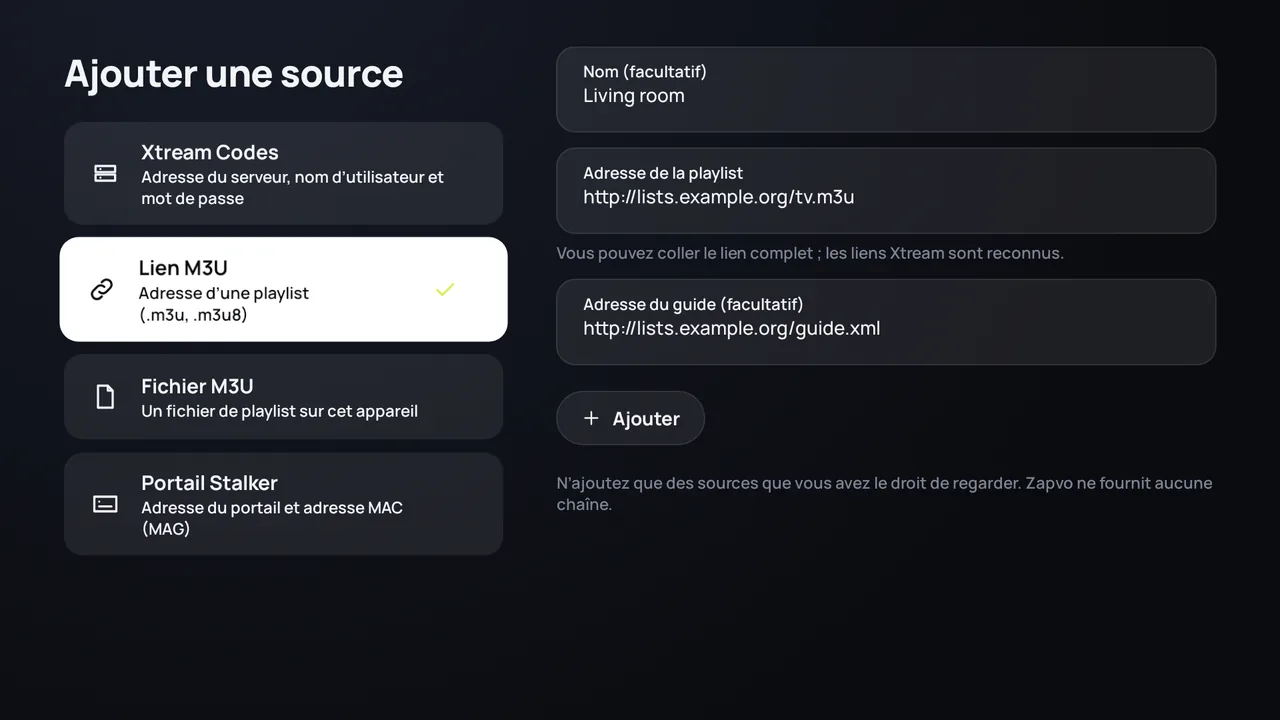Edit the Adresse de la playlist field
1280x720 pixels.
point(886,190)
